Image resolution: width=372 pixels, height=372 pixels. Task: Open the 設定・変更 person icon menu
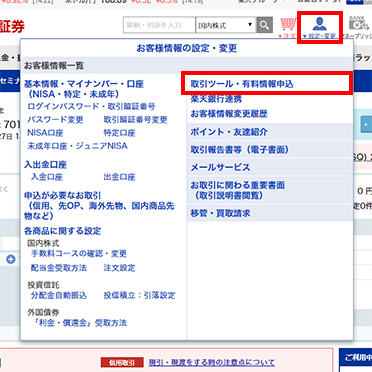pos(319,27)
